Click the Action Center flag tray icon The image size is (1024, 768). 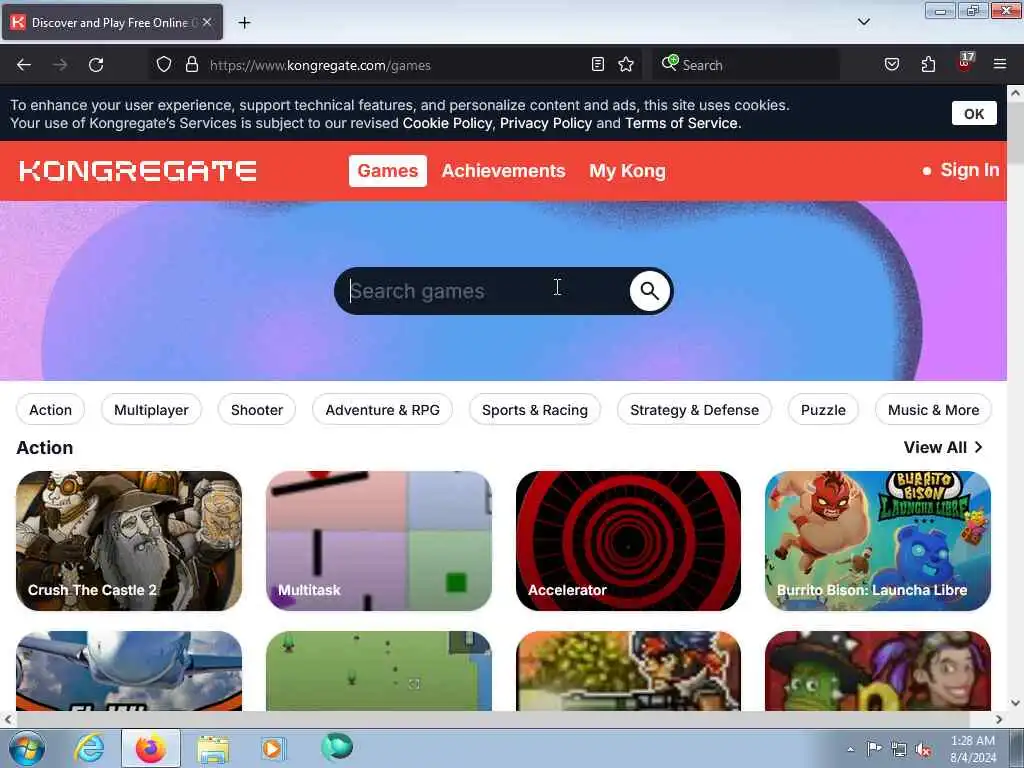(873, 749)
